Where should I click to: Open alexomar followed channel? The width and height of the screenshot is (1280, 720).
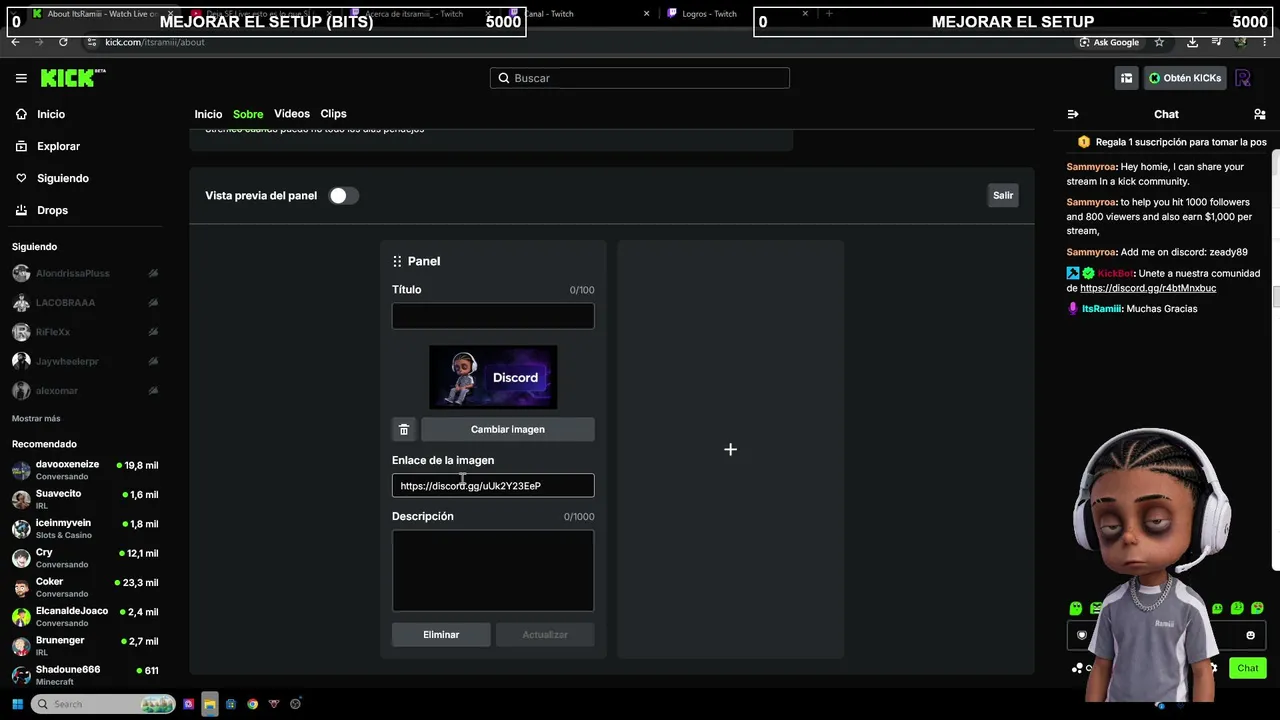pyautogui.click(x=86, y=391)
